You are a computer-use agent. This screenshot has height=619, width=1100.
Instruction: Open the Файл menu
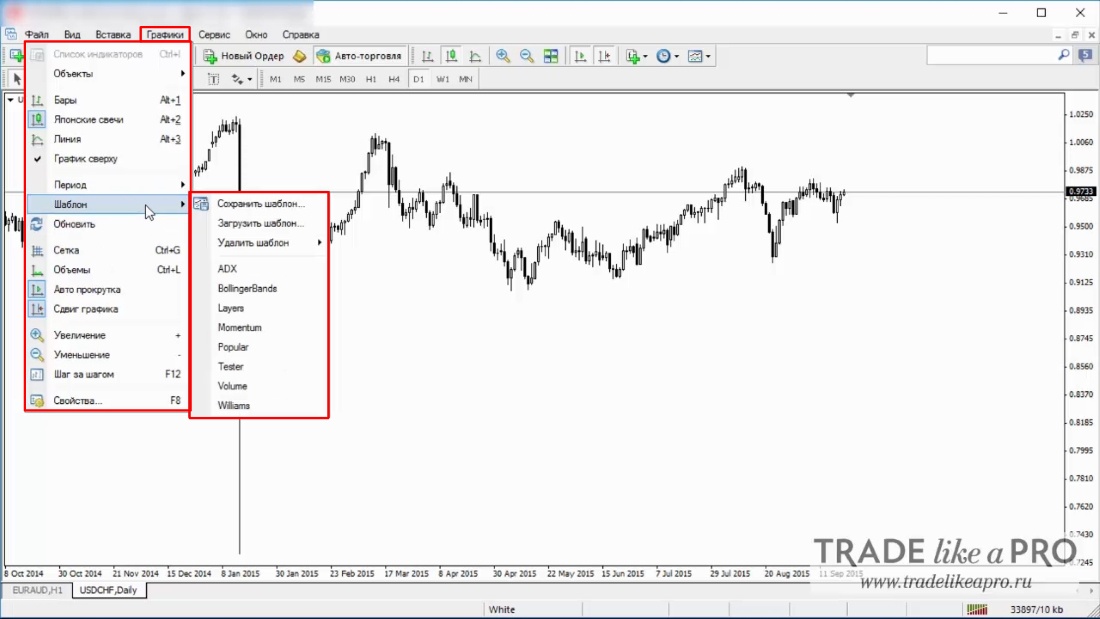pos(37,34)
